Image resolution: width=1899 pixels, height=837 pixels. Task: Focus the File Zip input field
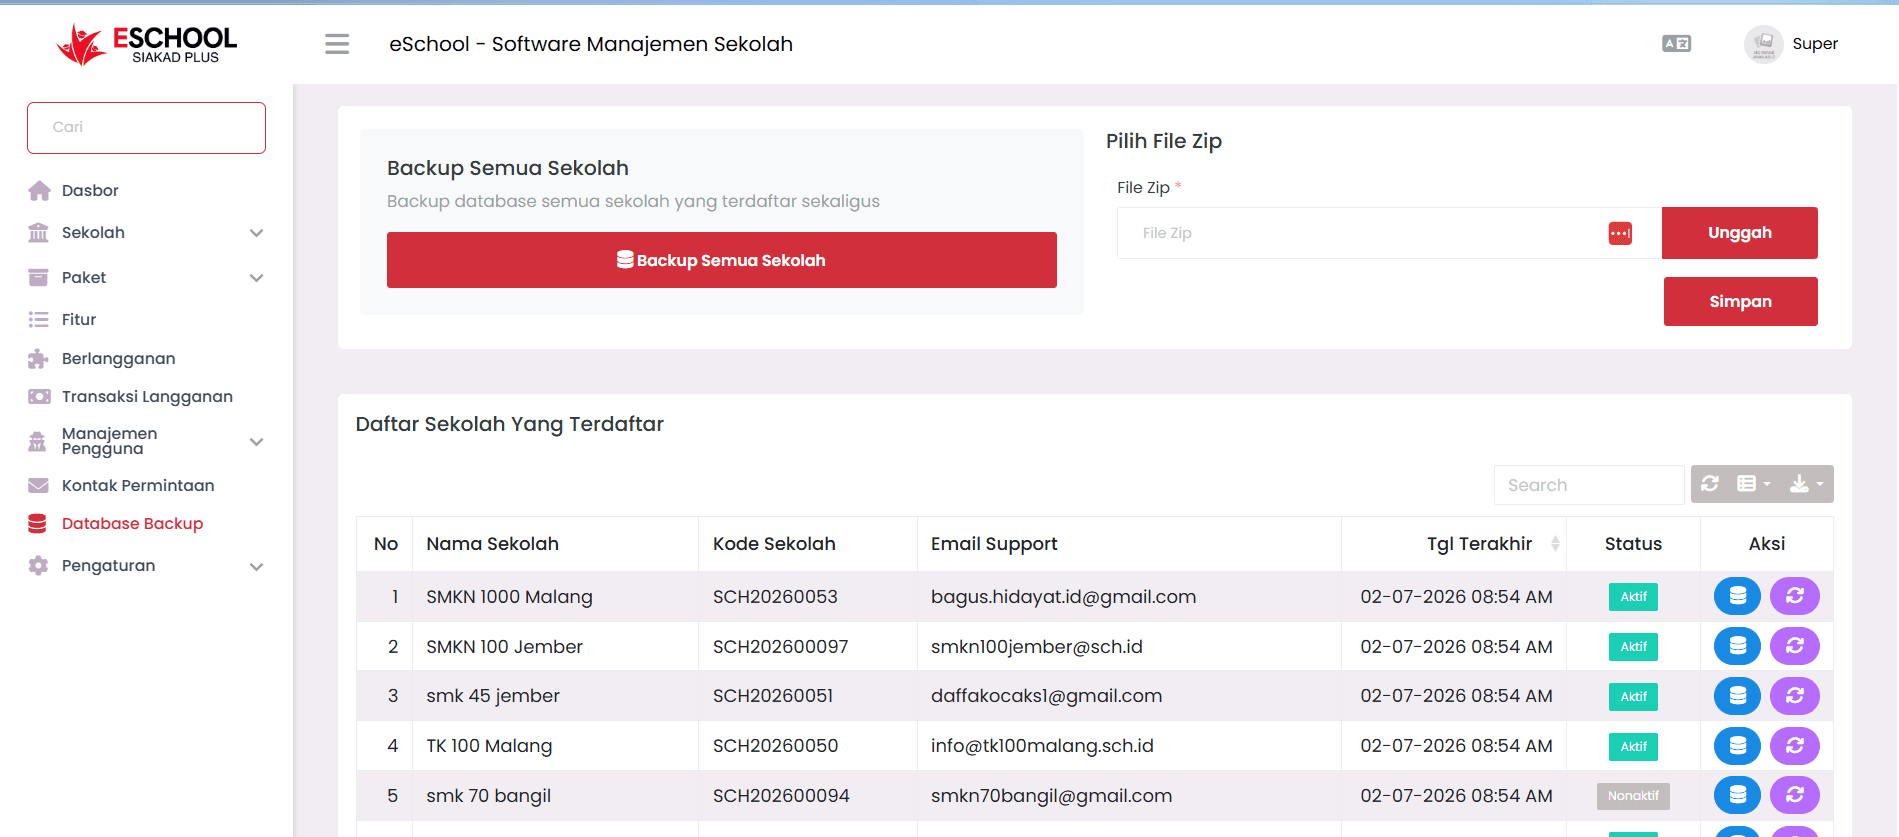(x=1389, y=233)
